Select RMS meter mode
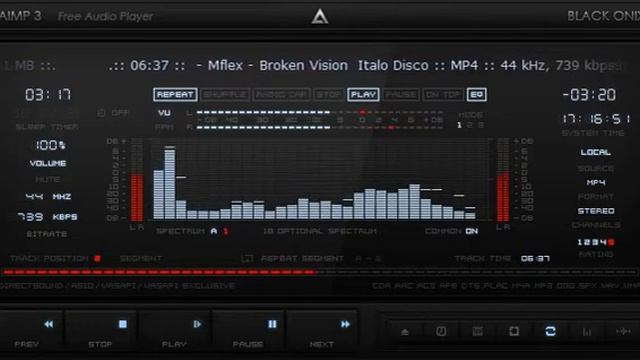The height and width of the screenshot is (360, 640). pos(164,127)
